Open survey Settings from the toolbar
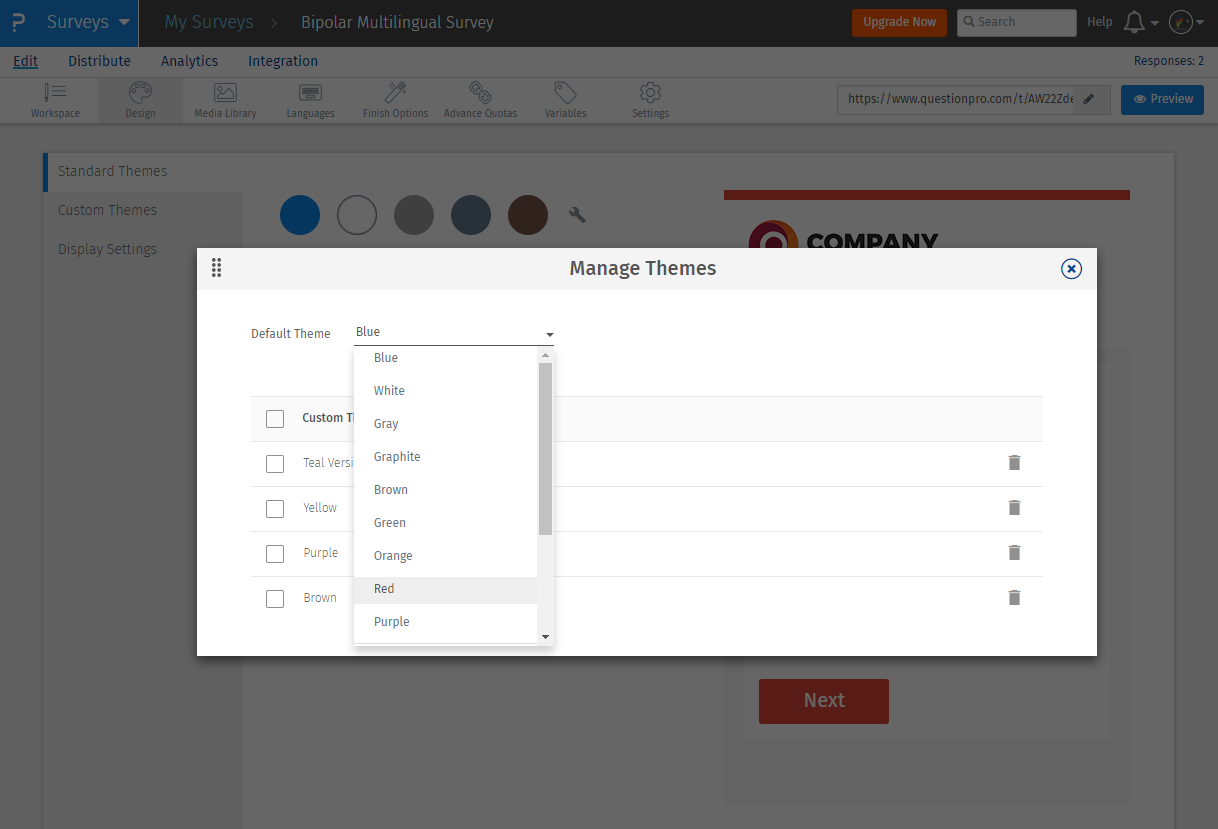The width and height of the screenshot is (1218, 829). coord(649,99)
